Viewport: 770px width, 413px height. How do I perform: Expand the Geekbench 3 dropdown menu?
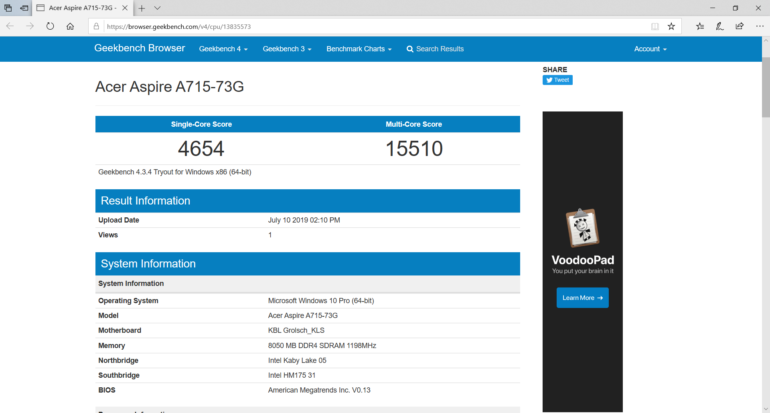pos(287,49)
